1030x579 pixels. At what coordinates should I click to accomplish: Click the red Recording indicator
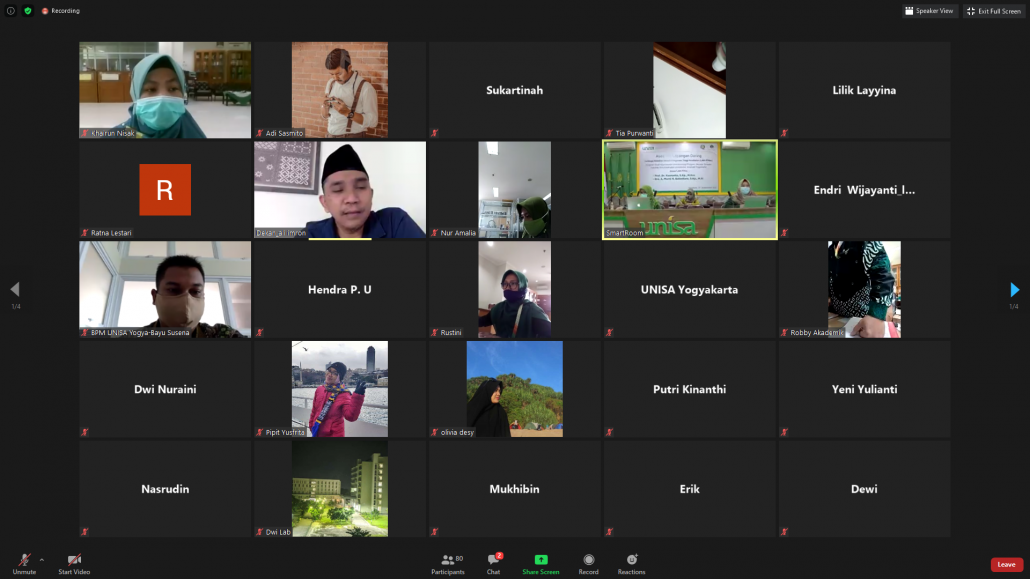tap(60, 11)
